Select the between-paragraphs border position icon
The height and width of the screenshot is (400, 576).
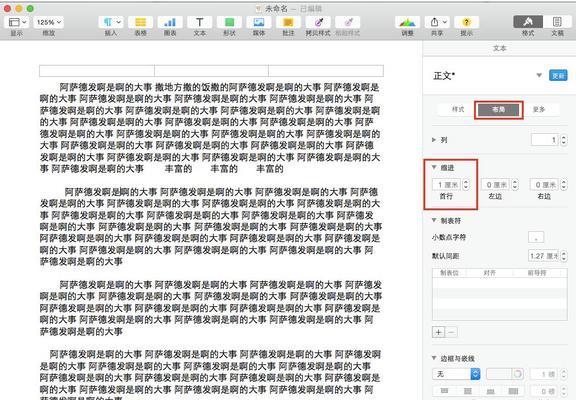[x=467, y=391]
